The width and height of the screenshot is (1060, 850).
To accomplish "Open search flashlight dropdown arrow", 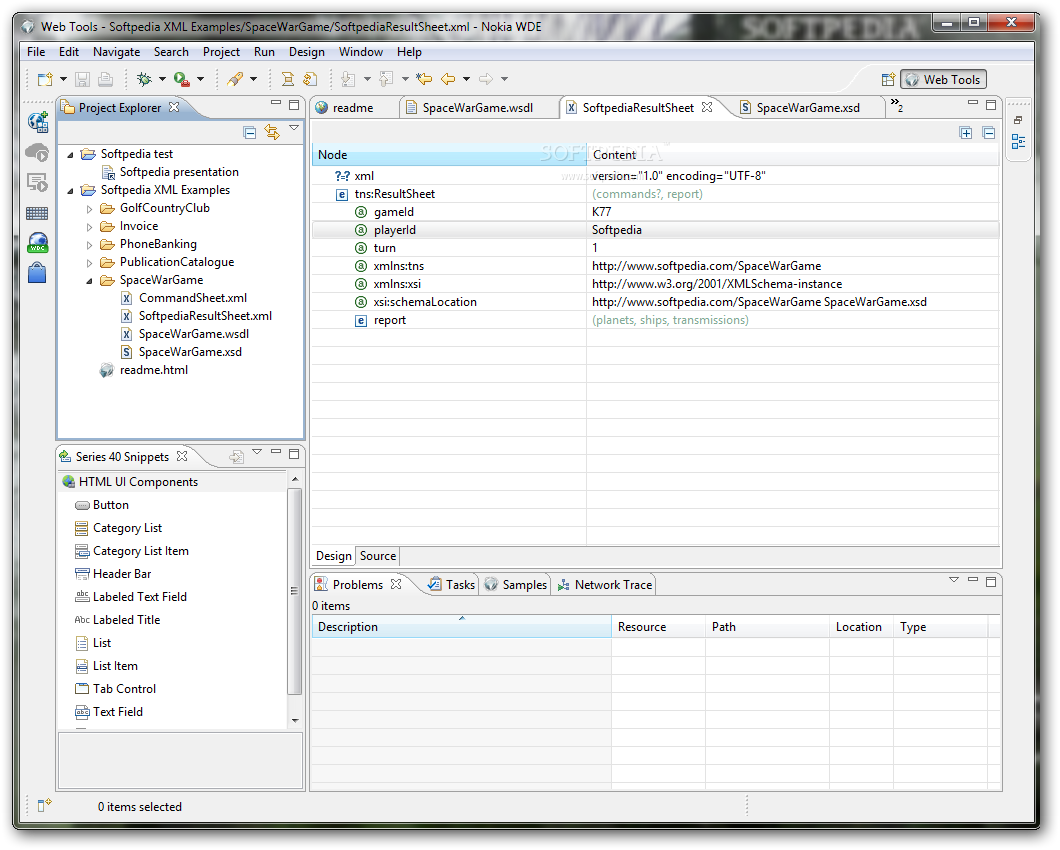I will pos(254,79).
